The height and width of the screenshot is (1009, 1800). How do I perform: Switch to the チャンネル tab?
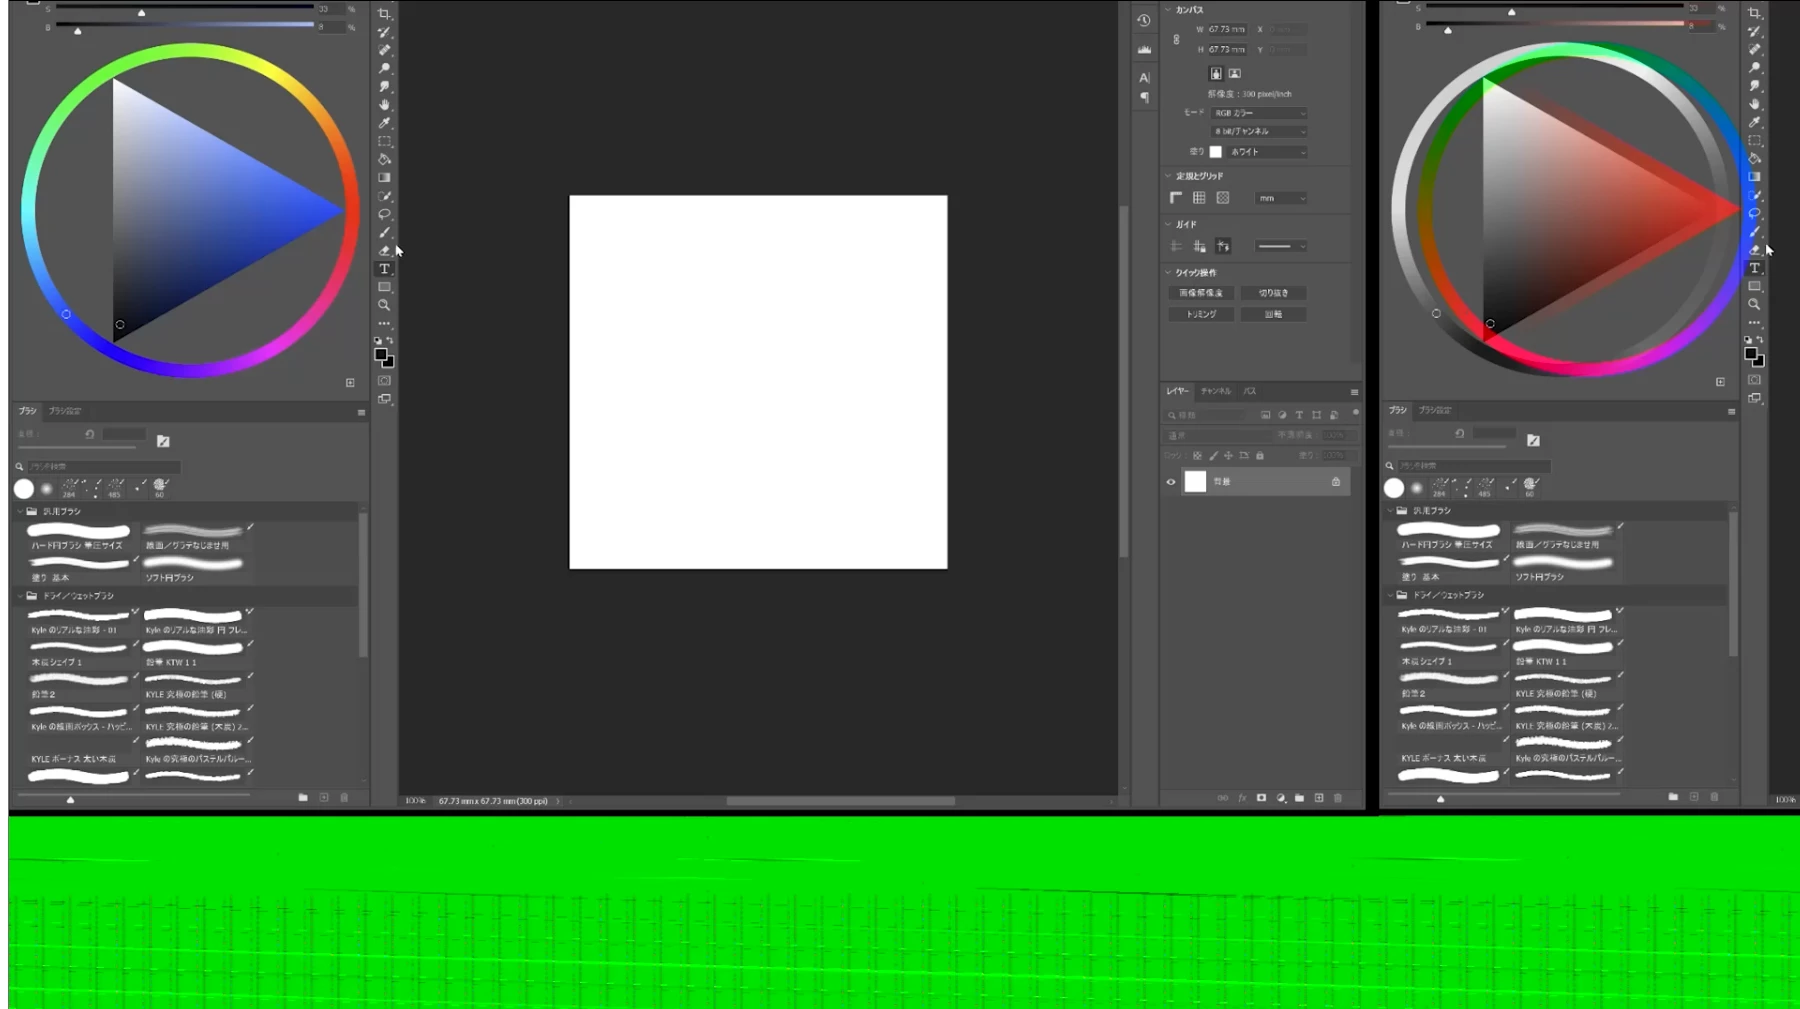[x=1216, y=391]
